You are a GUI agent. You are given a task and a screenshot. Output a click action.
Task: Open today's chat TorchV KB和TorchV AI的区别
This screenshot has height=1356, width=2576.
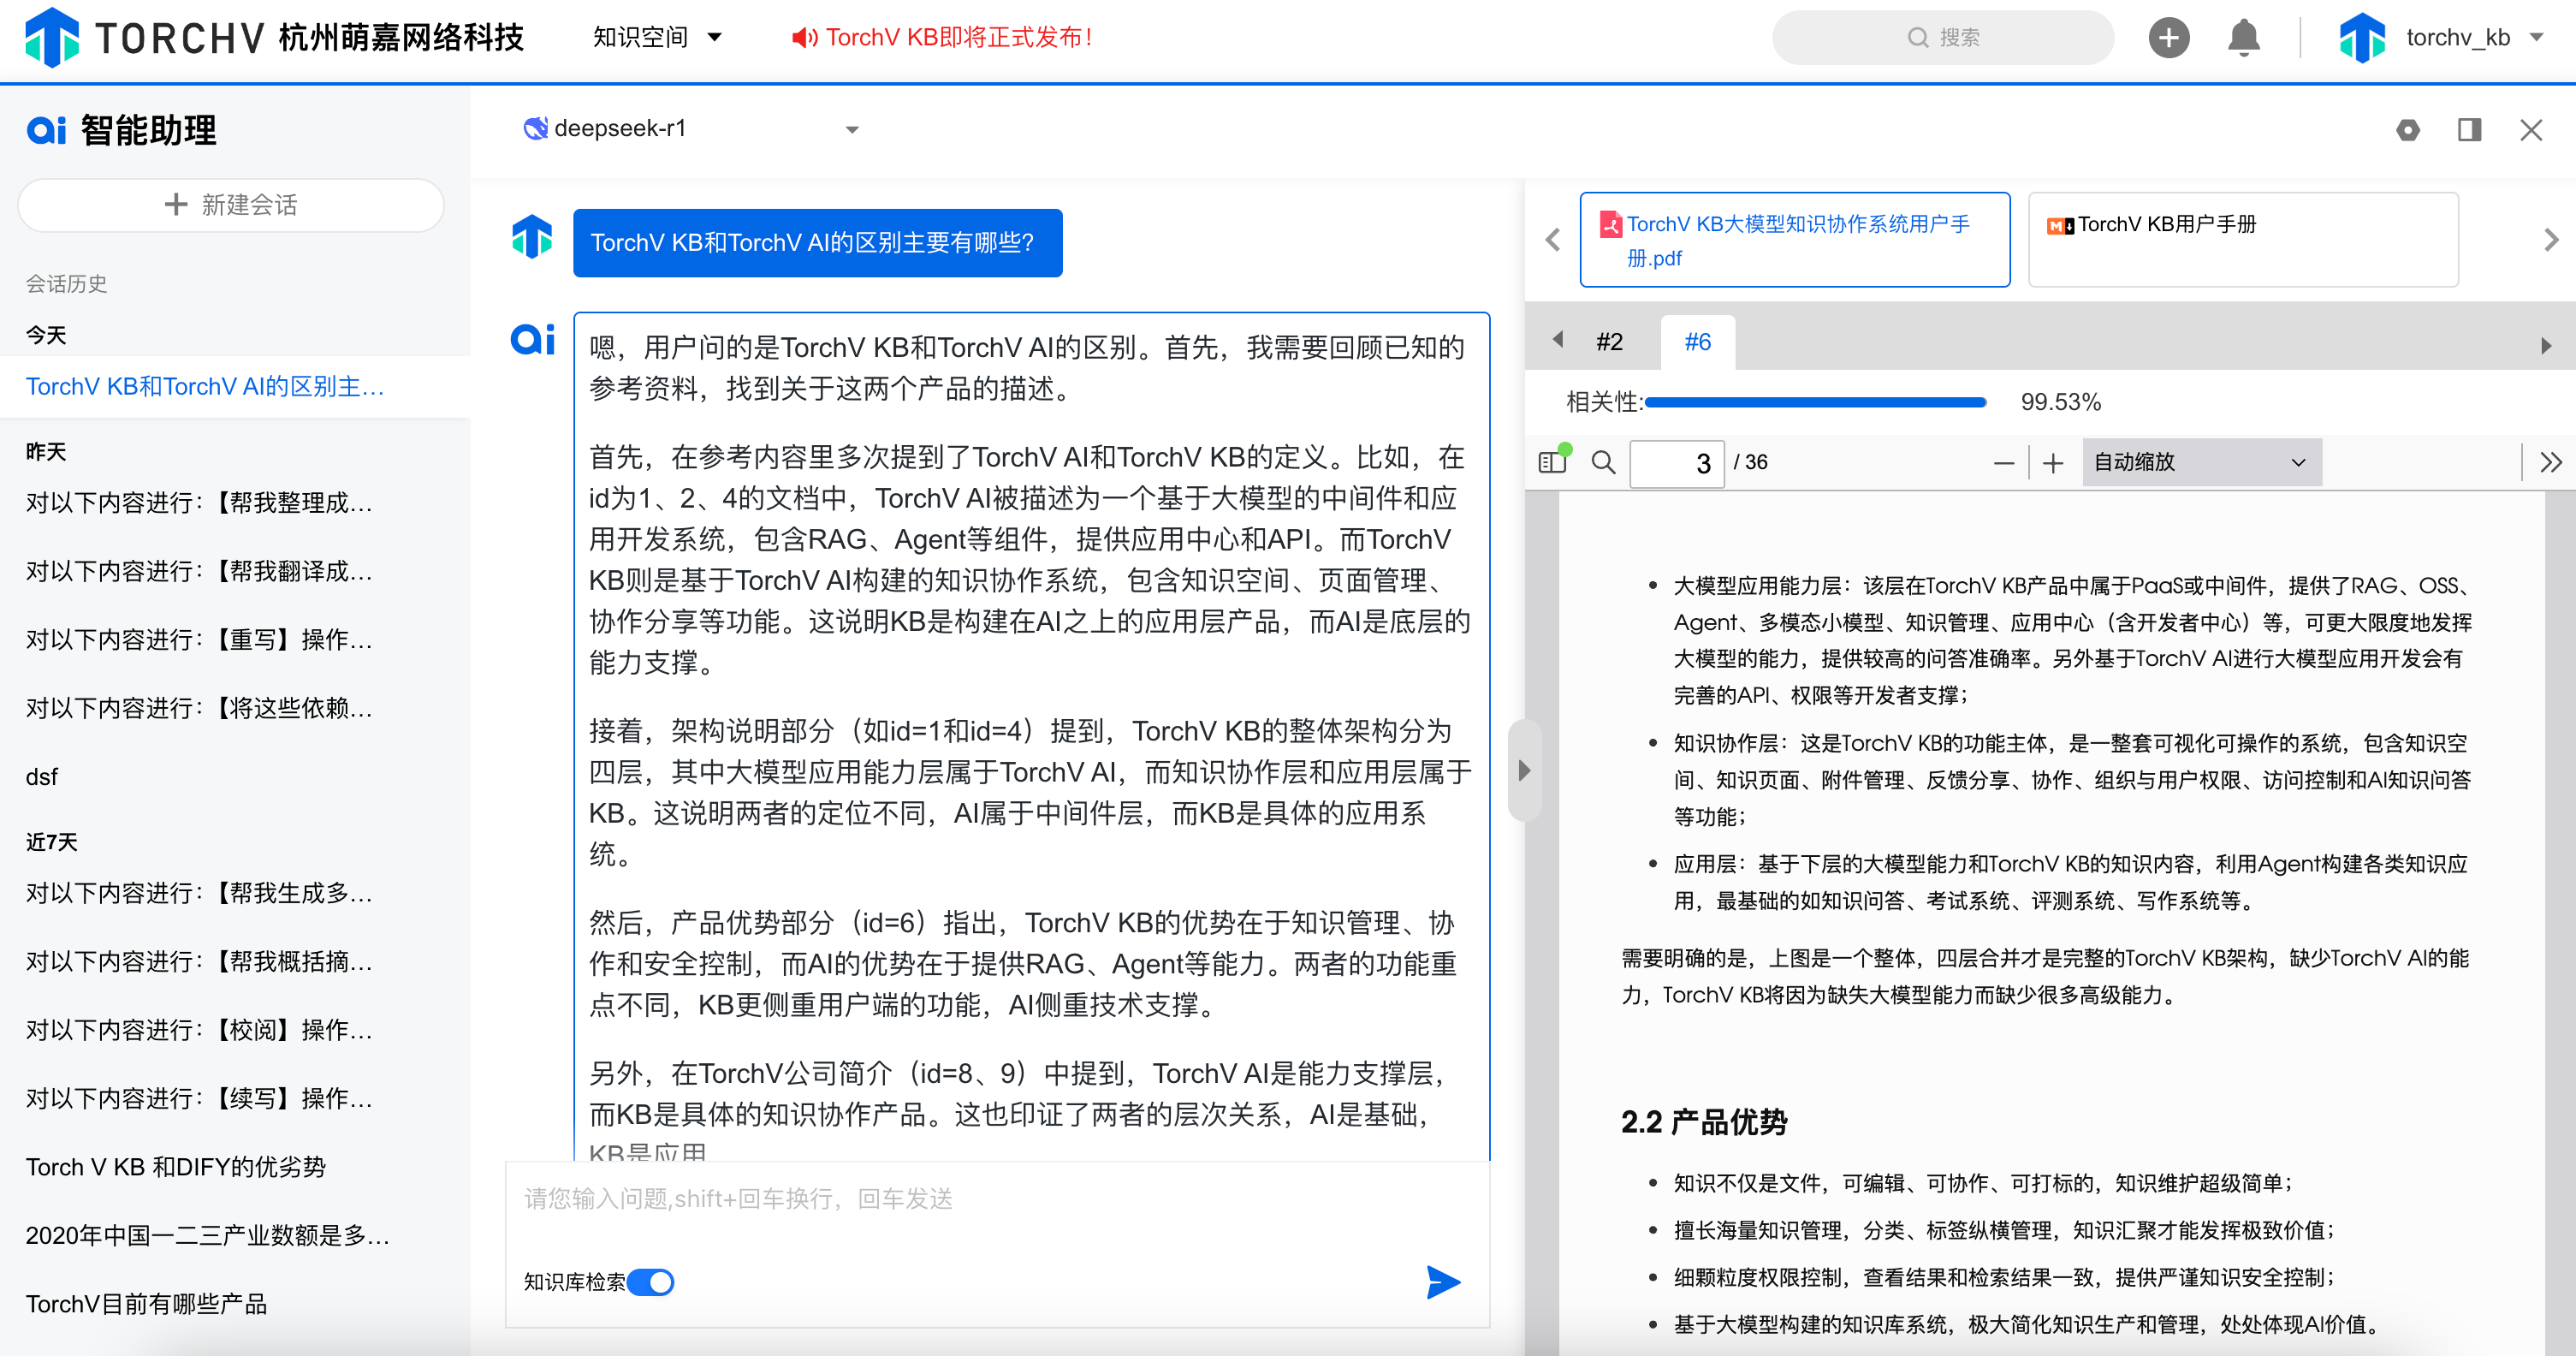(x=235, y=386)
